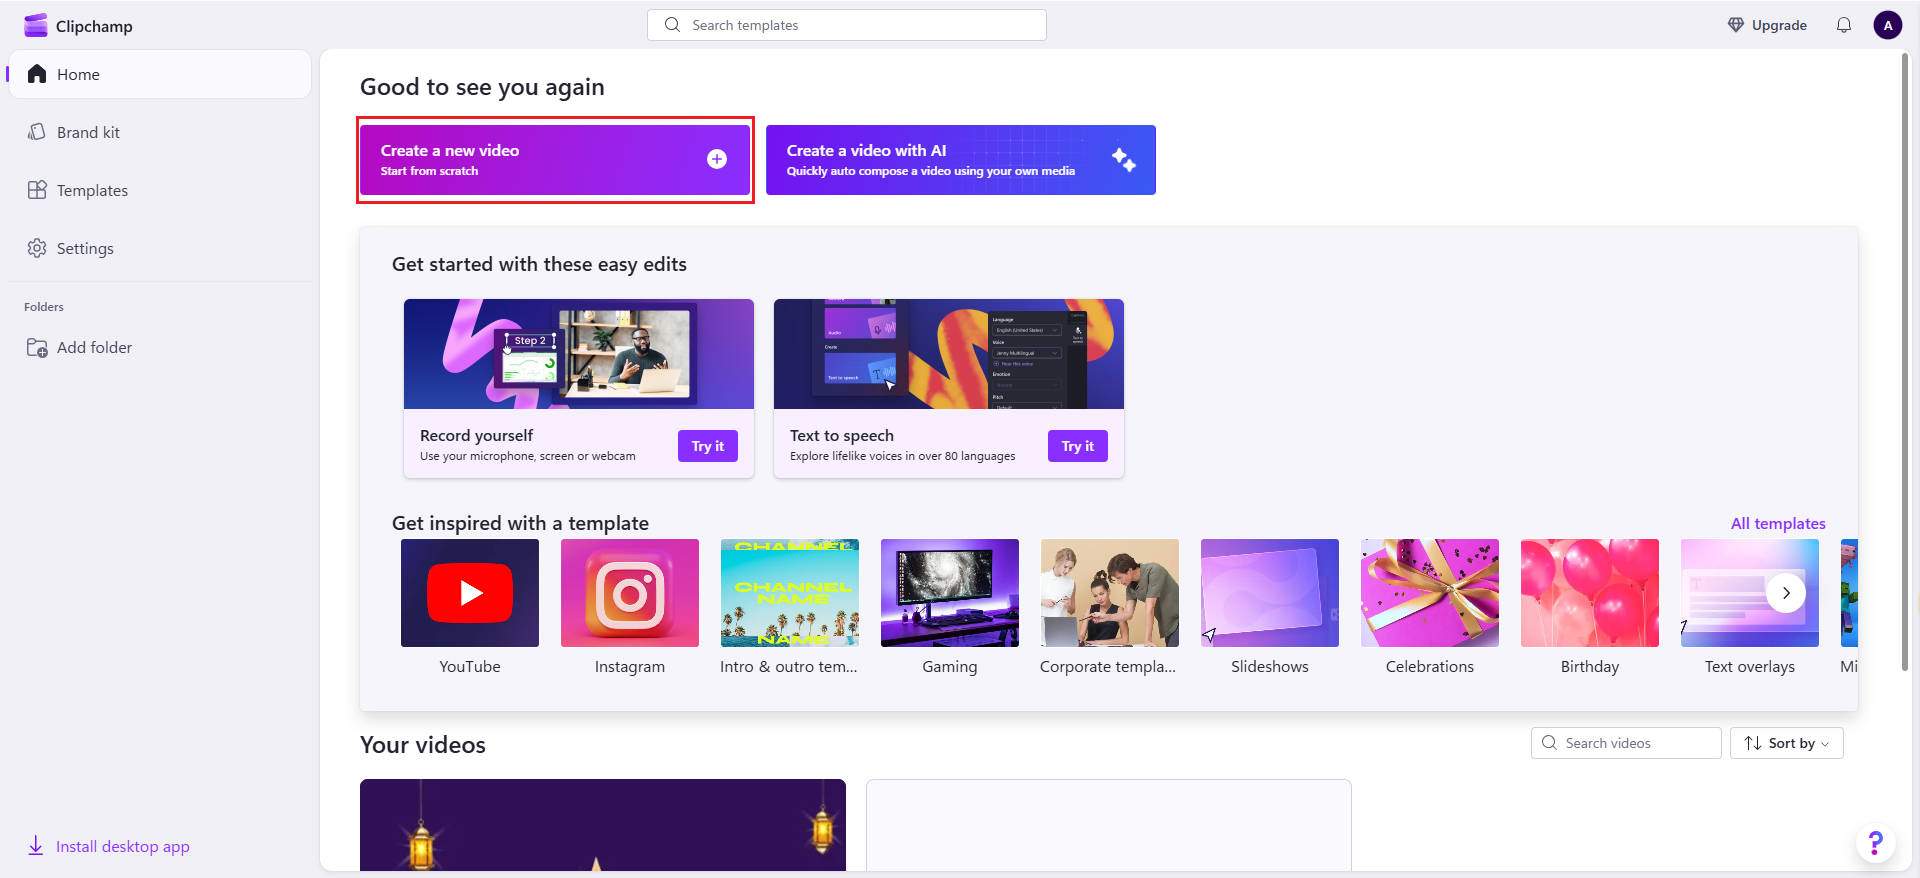This screenshot has height=878, width=1920.
Task: Click the YouTube label text
Action: click(x=470, y=666)
